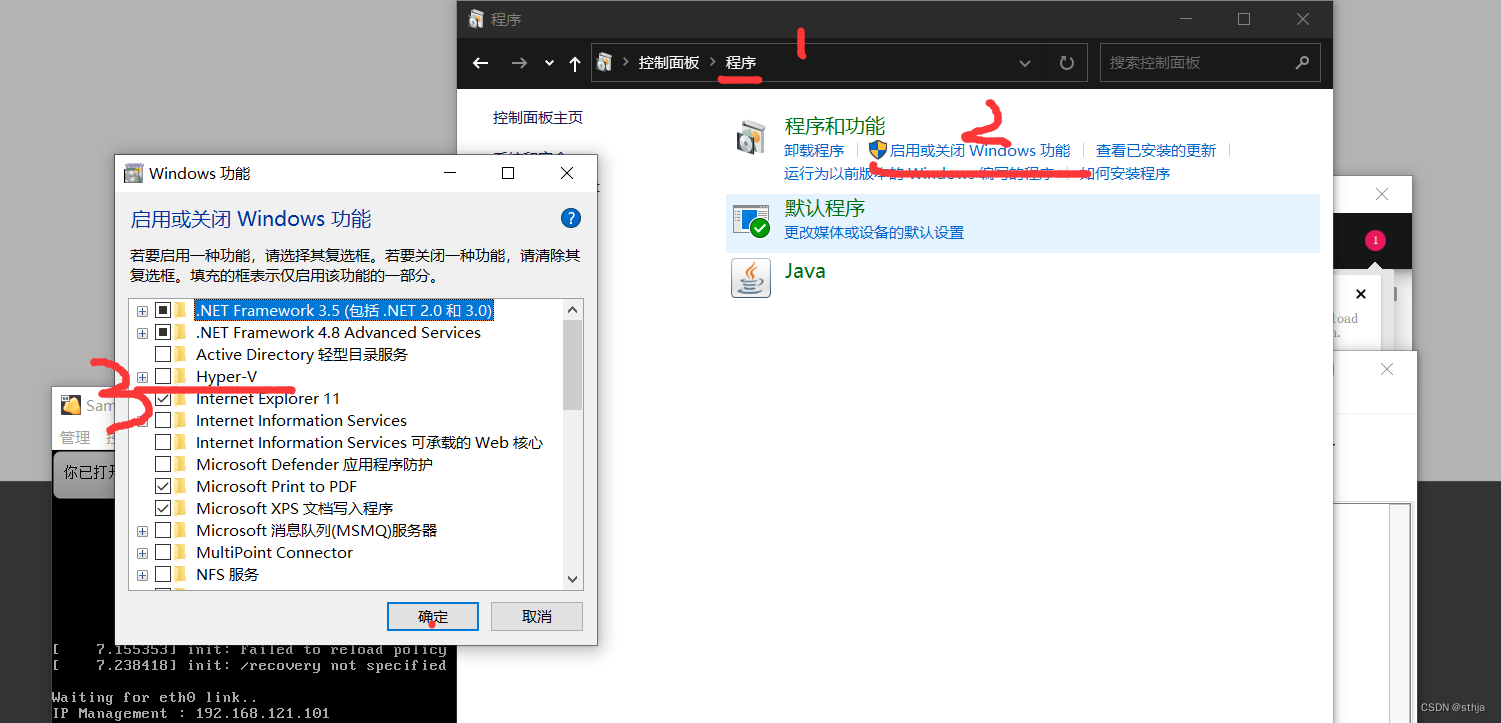Image resolution: width=1501 pixels, height=723 pixels.
Task: Open the 默认程序 heading
Action: (825, 208)
